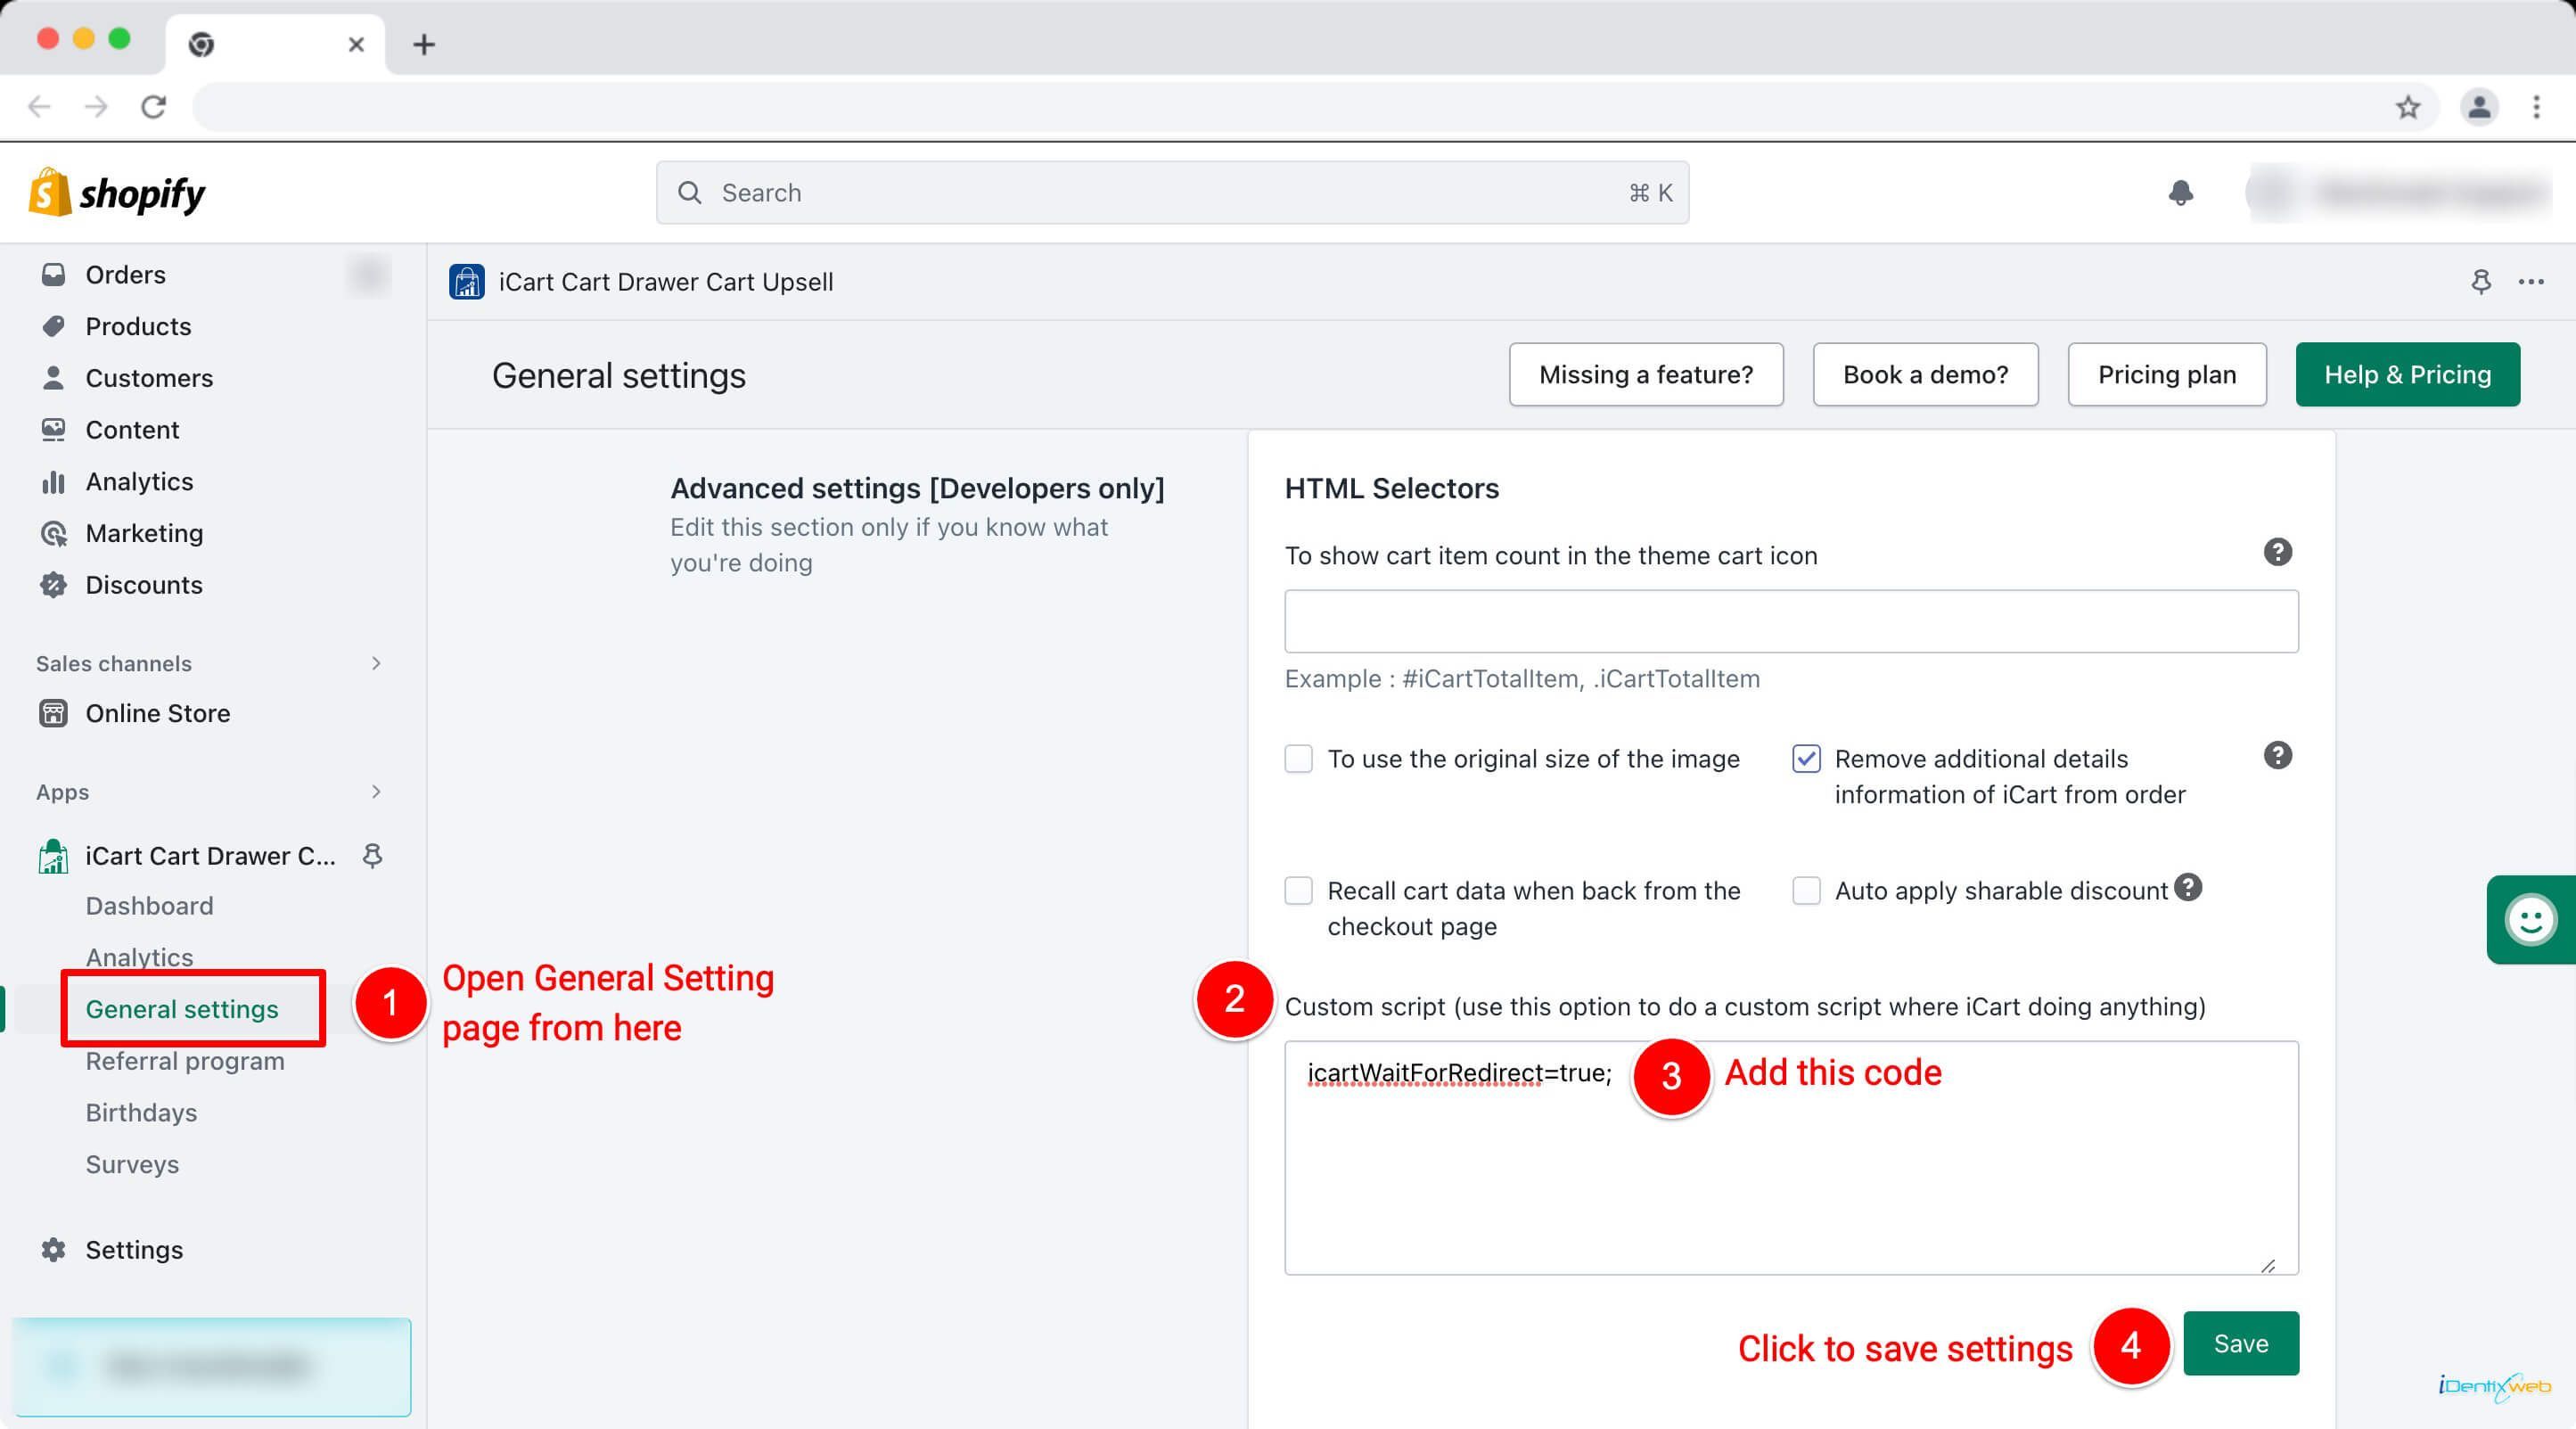Open the Referral program submenu item
The width and height of the screenshot is (2576, 1429).
[x=185, y=1061]
